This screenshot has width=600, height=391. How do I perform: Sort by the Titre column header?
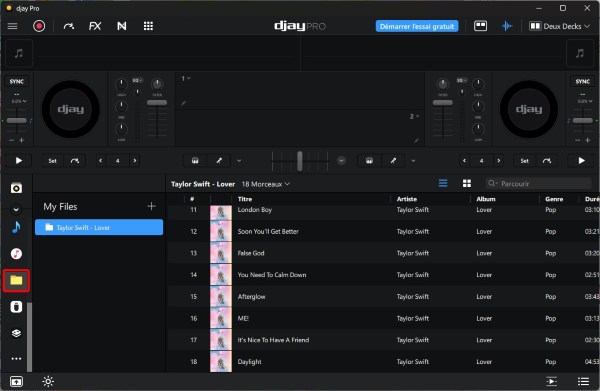point(245,199)
